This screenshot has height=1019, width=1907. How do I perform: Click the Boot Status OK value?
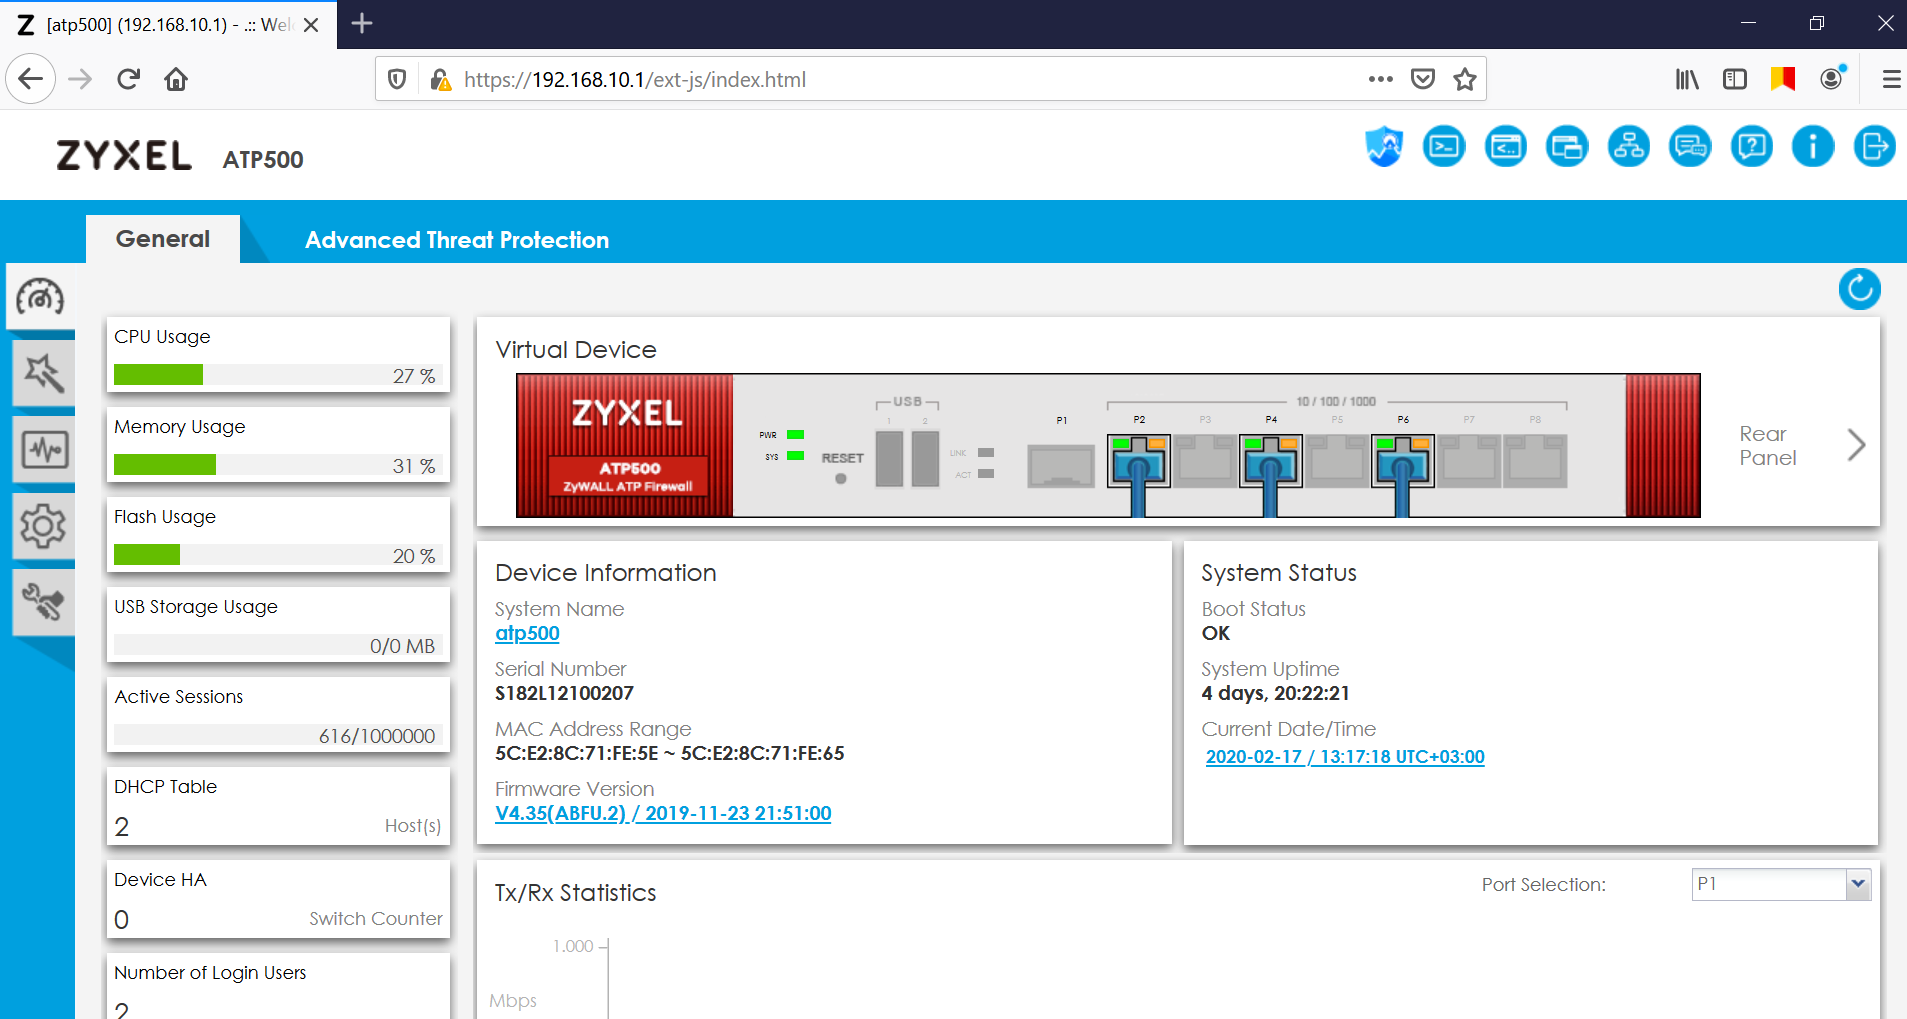[1215, 633]
